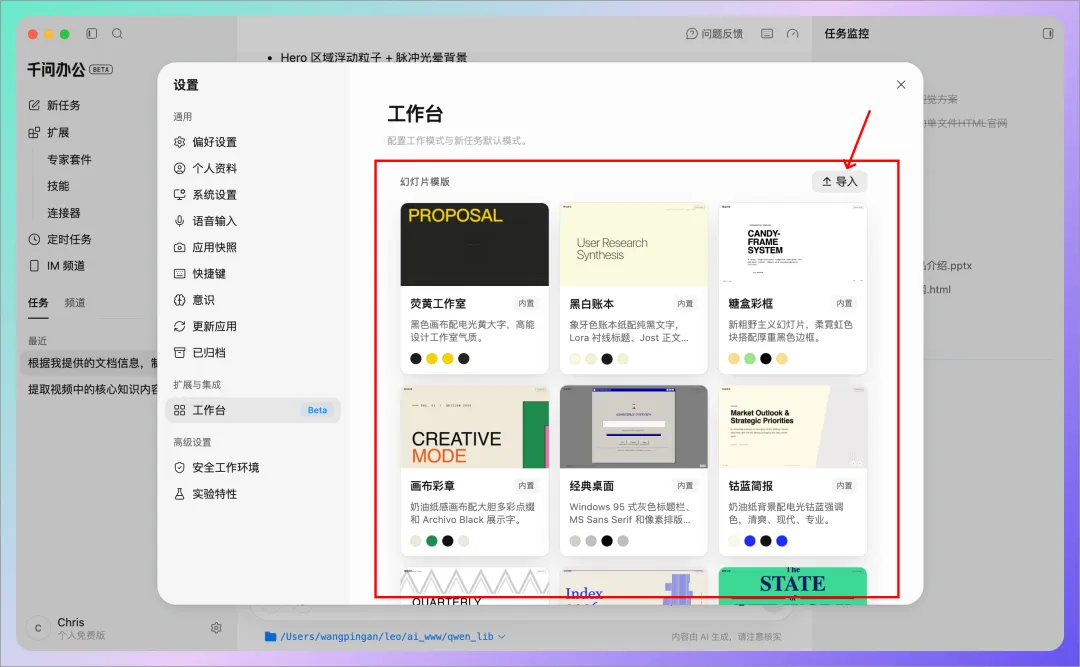Choose the 经典桌面 template thumbnail

click(x=634, y=427)
